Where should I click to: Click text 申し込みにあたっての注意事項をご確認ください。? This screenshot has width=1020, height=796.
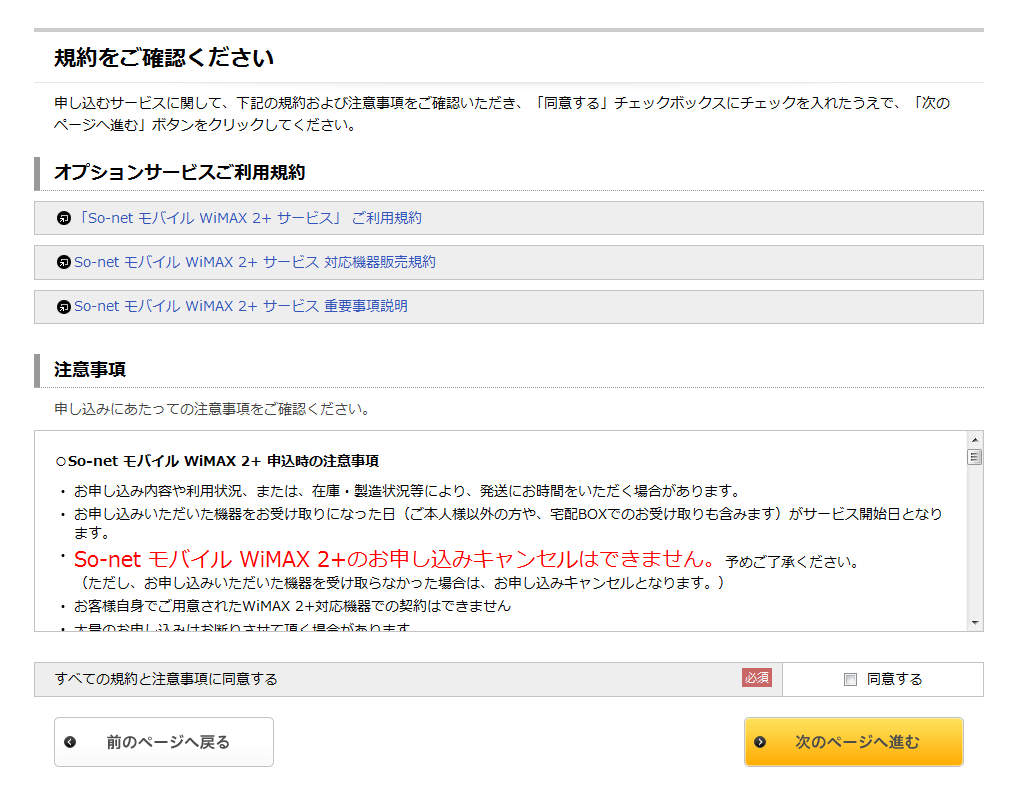click(212, 409)
